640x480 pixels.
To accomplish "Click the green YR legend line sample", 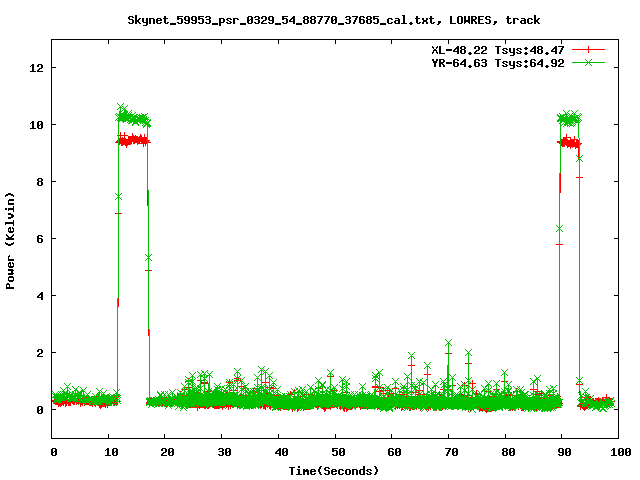I will click(x=588, y=62).
